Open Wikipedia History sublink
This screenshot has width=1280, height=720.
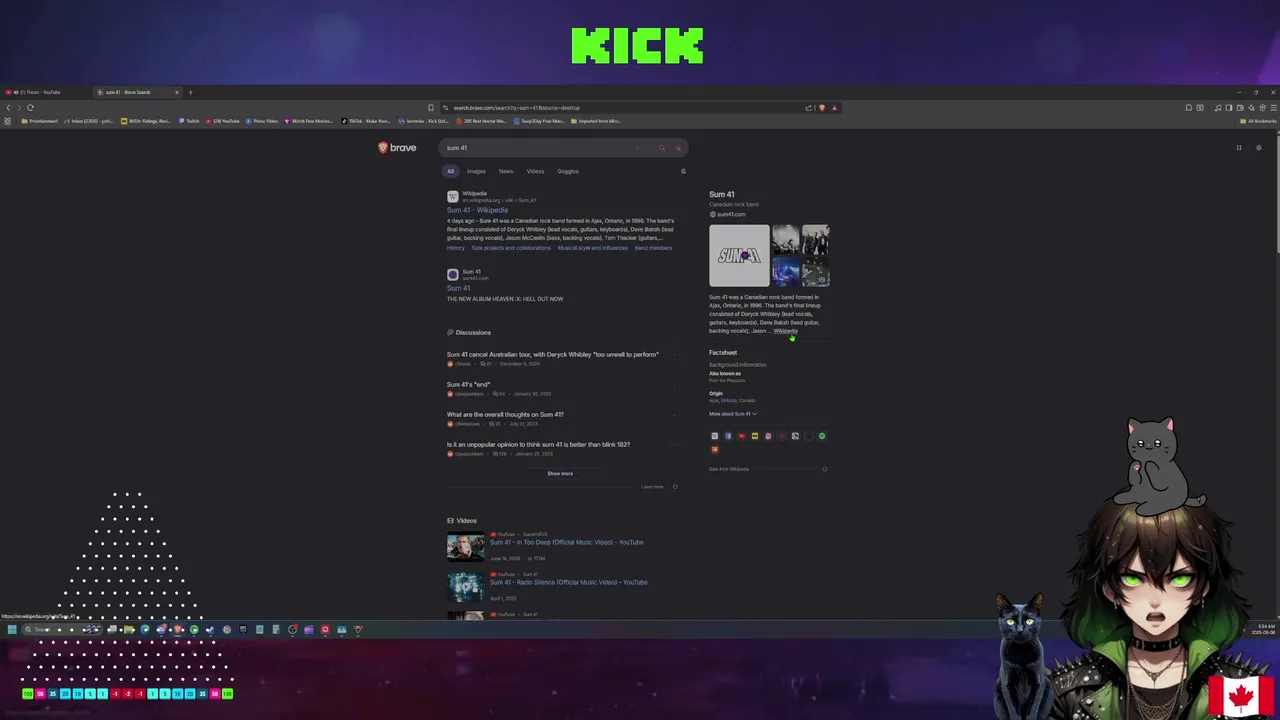[455, 248]
